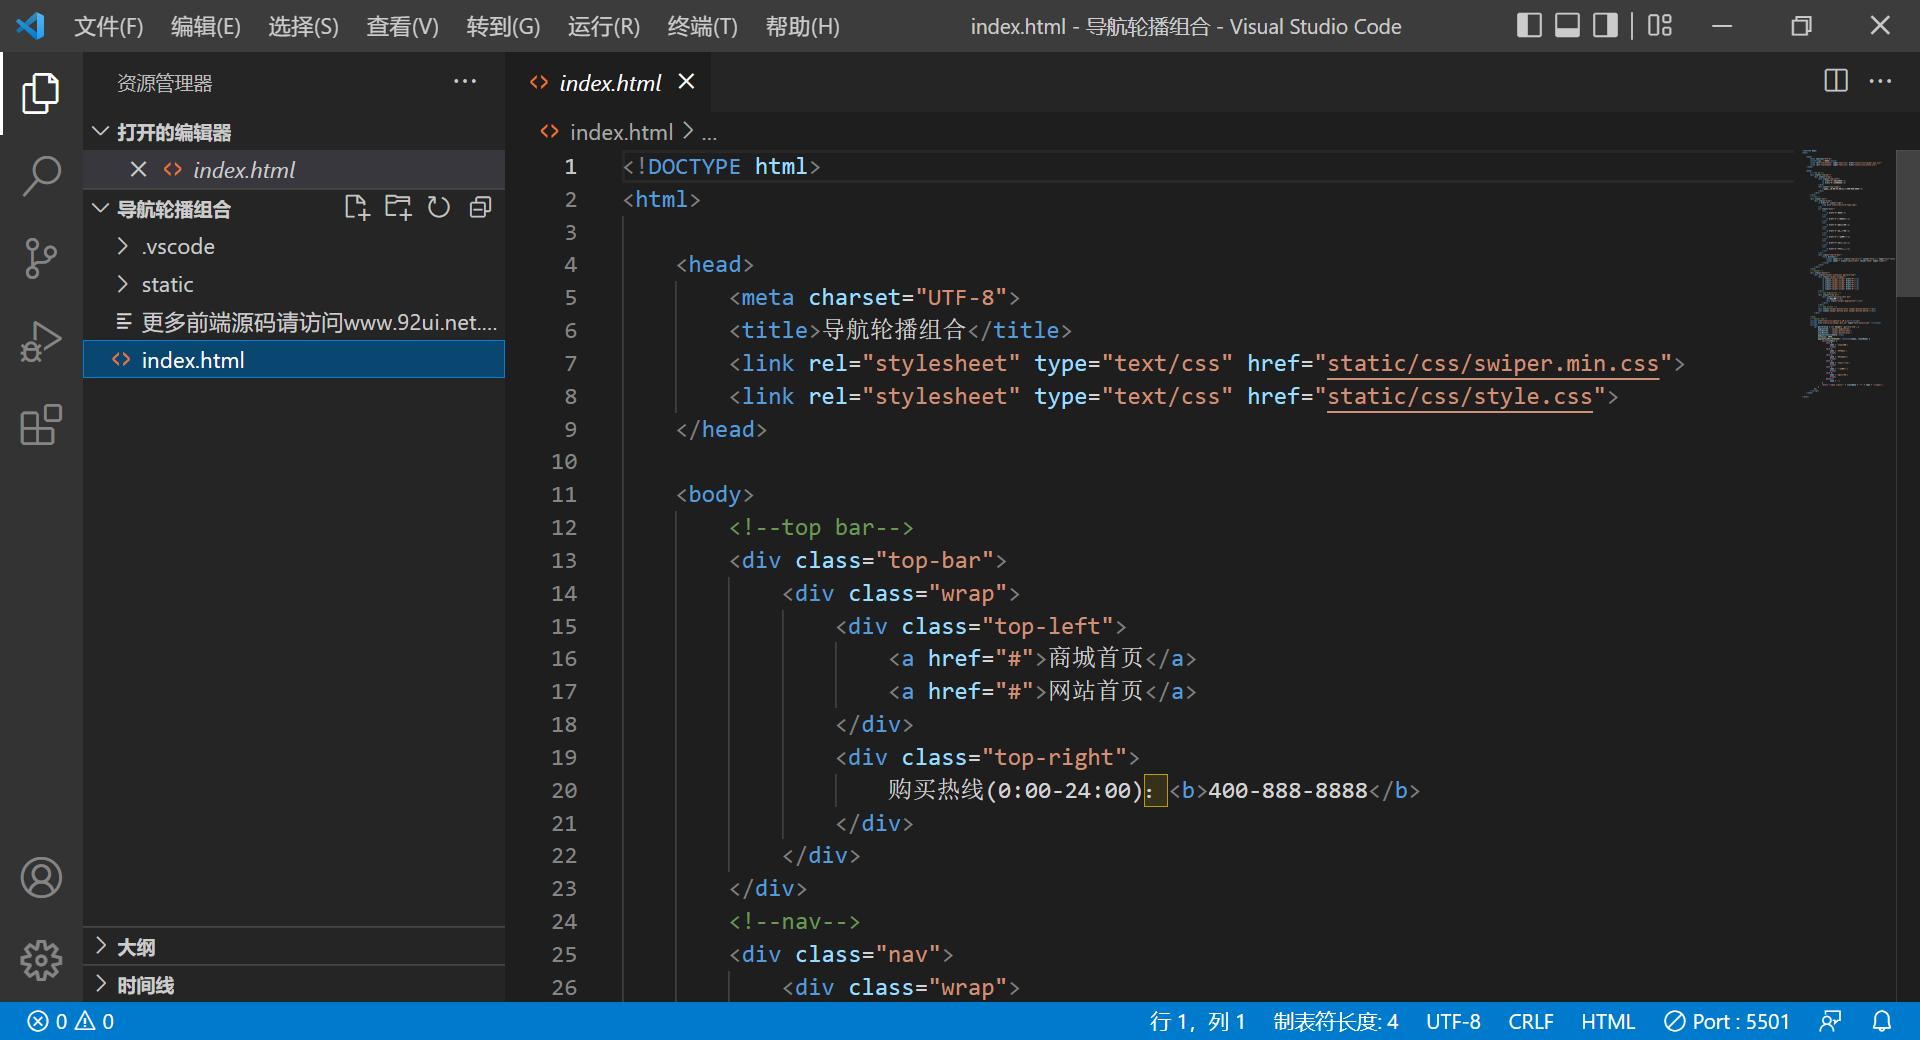Open the 文件(F) menu
The height and width of the screenshot is (1040, 1920).
pos(108,27)
